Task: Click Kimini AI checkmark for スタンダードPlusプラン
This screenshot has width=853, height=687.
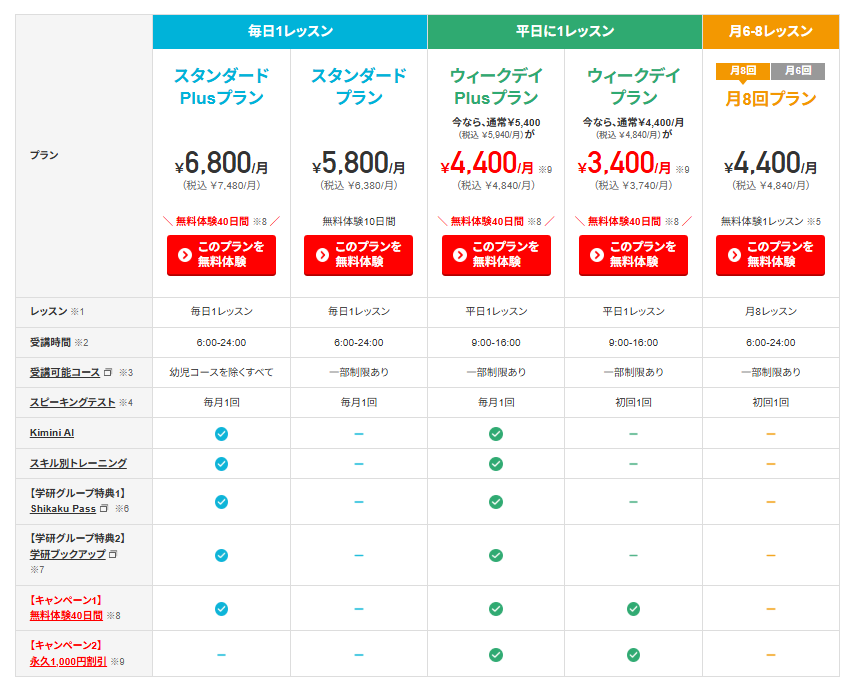Action: click(221, 433)
